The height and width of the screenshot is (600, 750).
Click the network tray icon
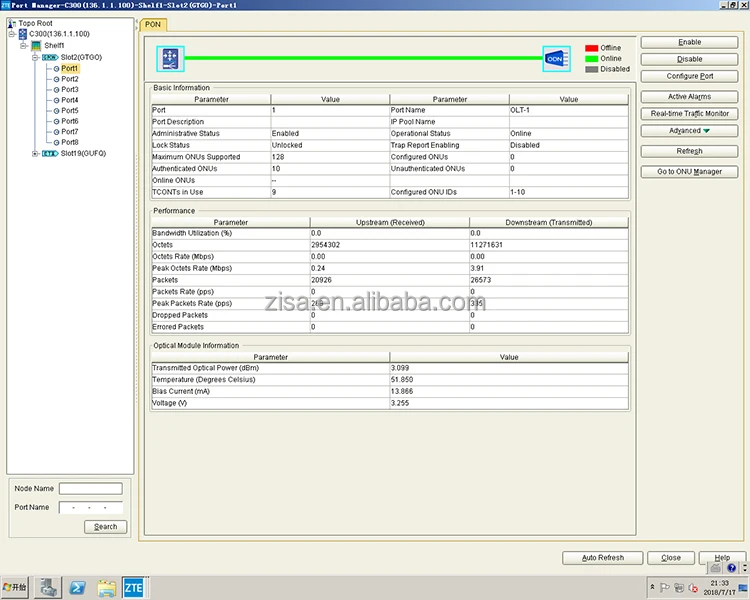coord(679,587)
